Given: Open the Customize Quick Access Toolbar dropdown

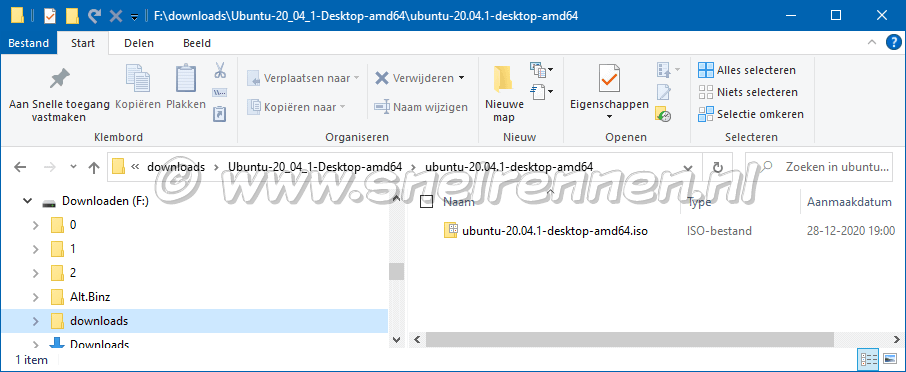Looking at the screenshot, I should [134, 17].
